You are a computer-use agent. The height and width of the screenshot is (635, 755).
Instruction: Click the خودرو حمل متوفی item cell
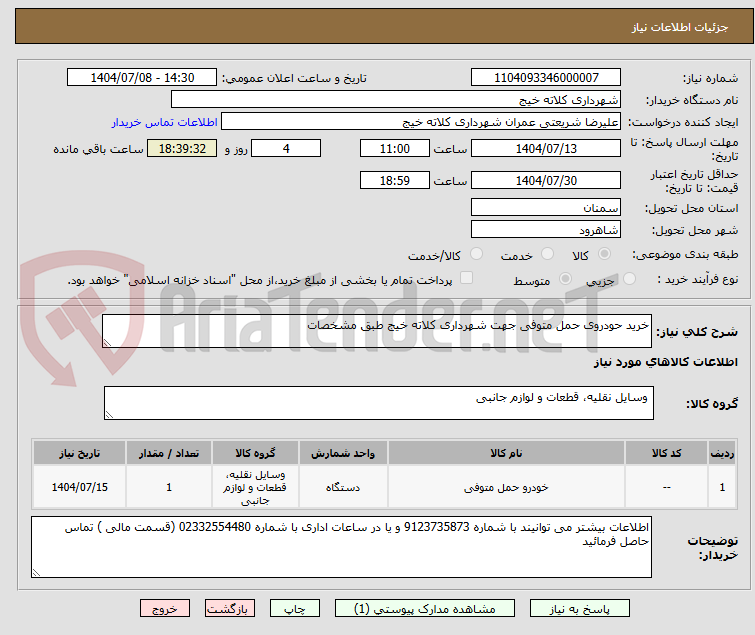click(x=506, y=487)
